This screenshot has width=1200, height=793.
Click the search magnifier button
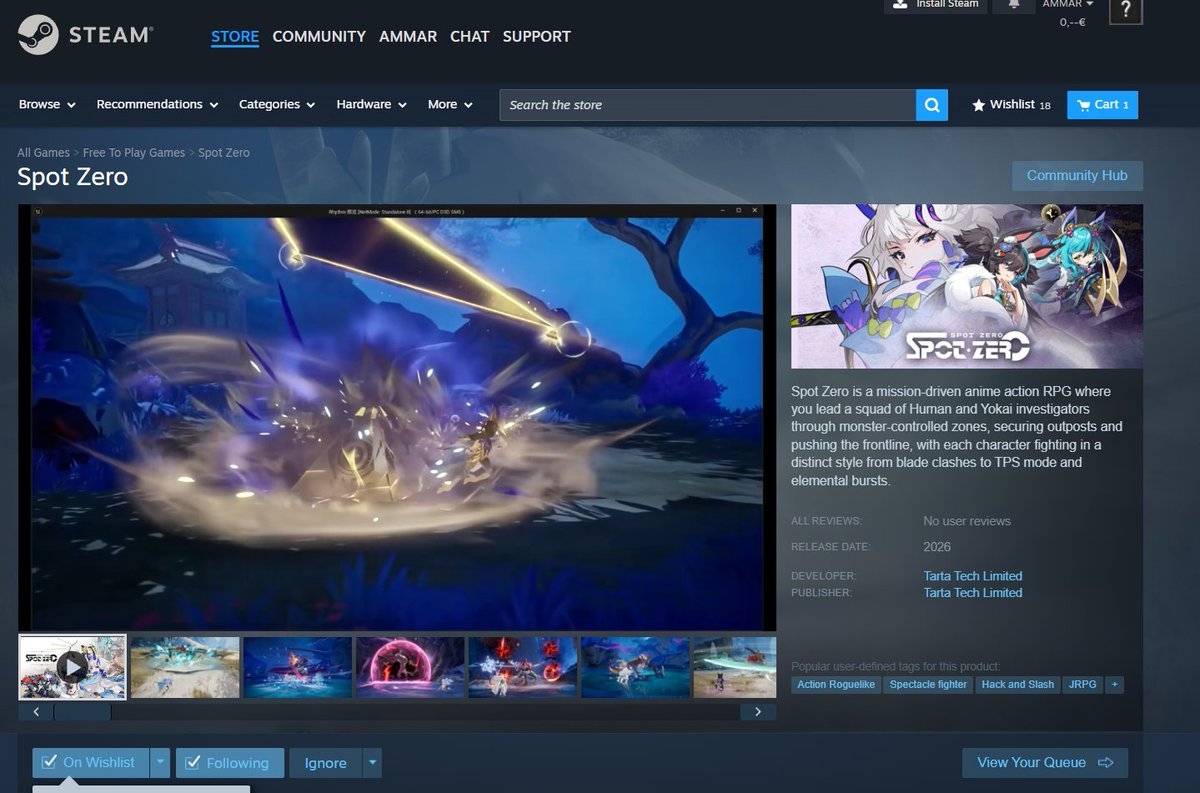click(x=932, y=105)
